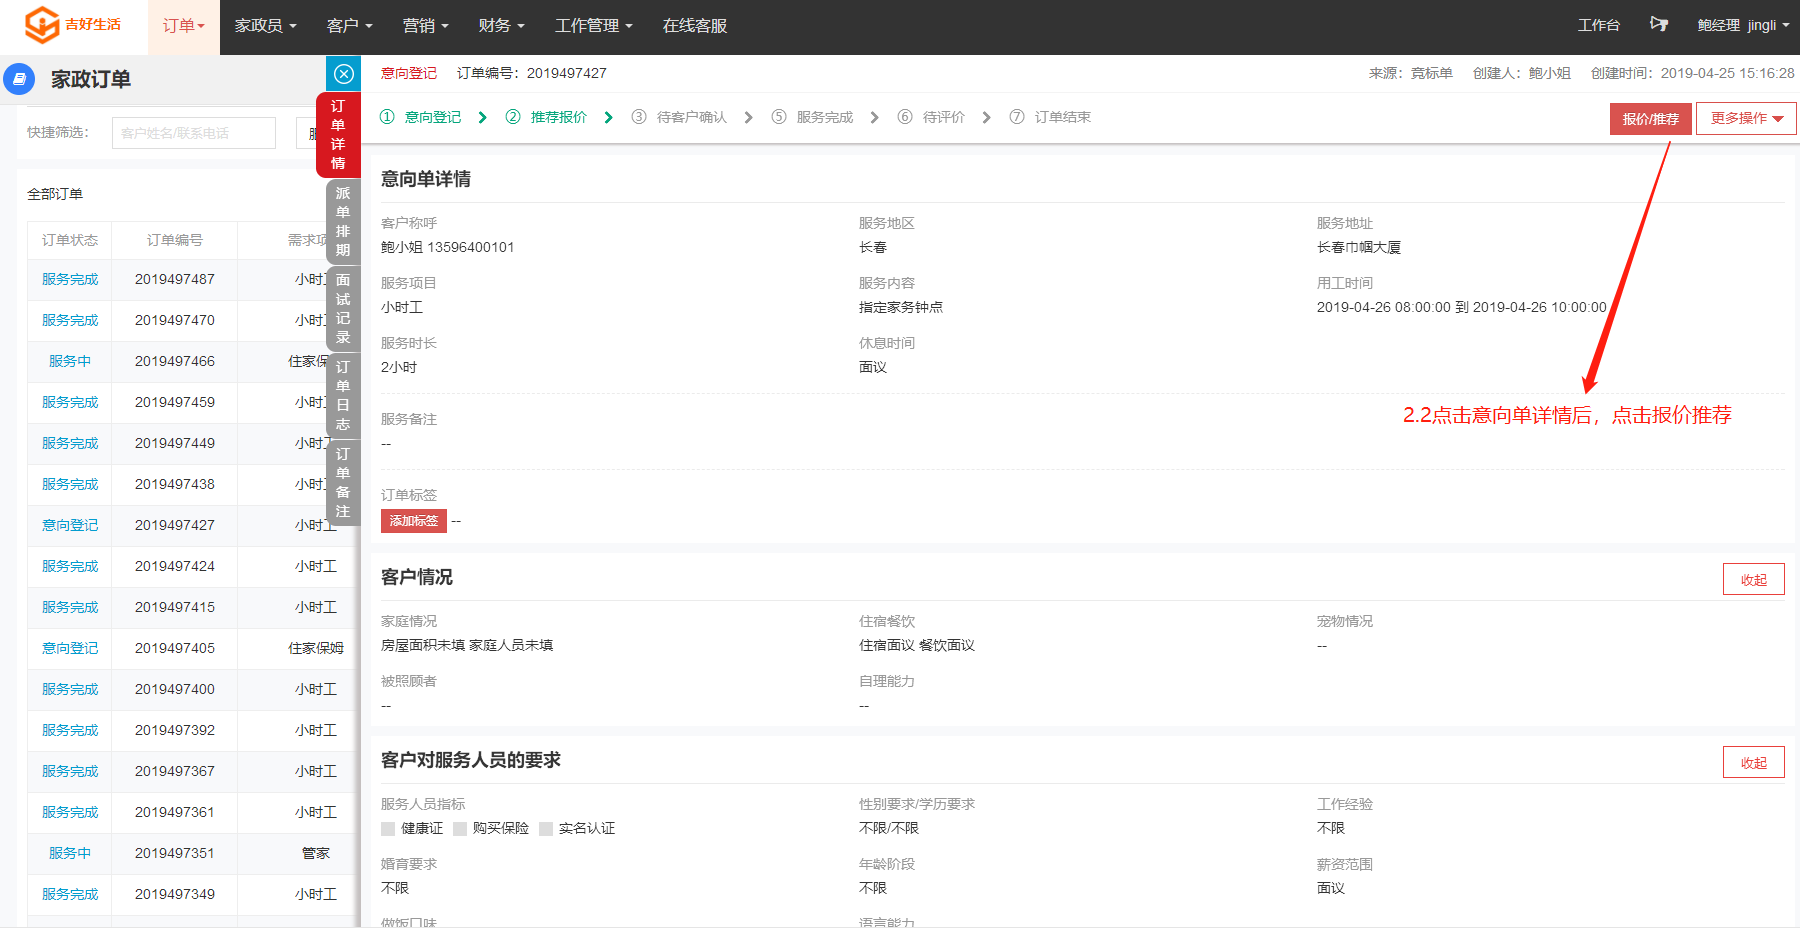This screenshot has width=1800, height=931.
Task: Select the 派单排期 side tab
Action: (342, 221)
